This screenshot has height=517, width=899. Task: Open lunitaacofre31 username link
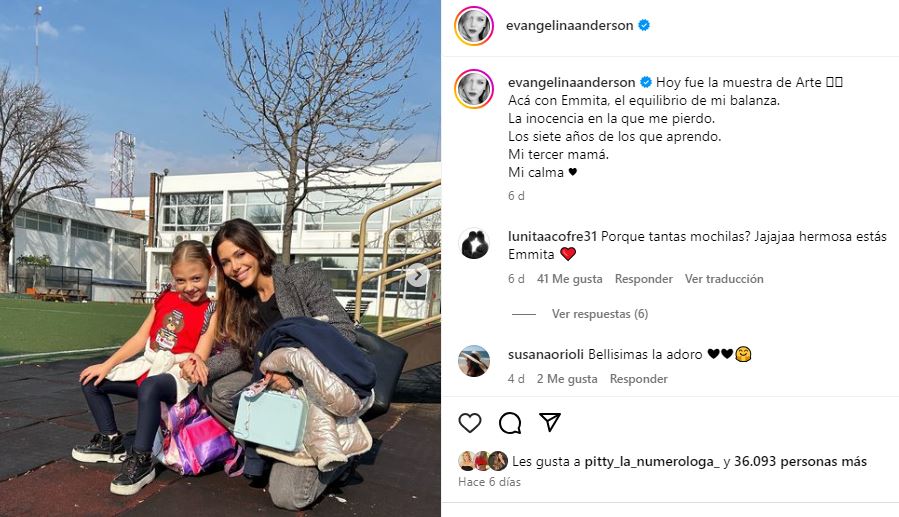point(553,236)
